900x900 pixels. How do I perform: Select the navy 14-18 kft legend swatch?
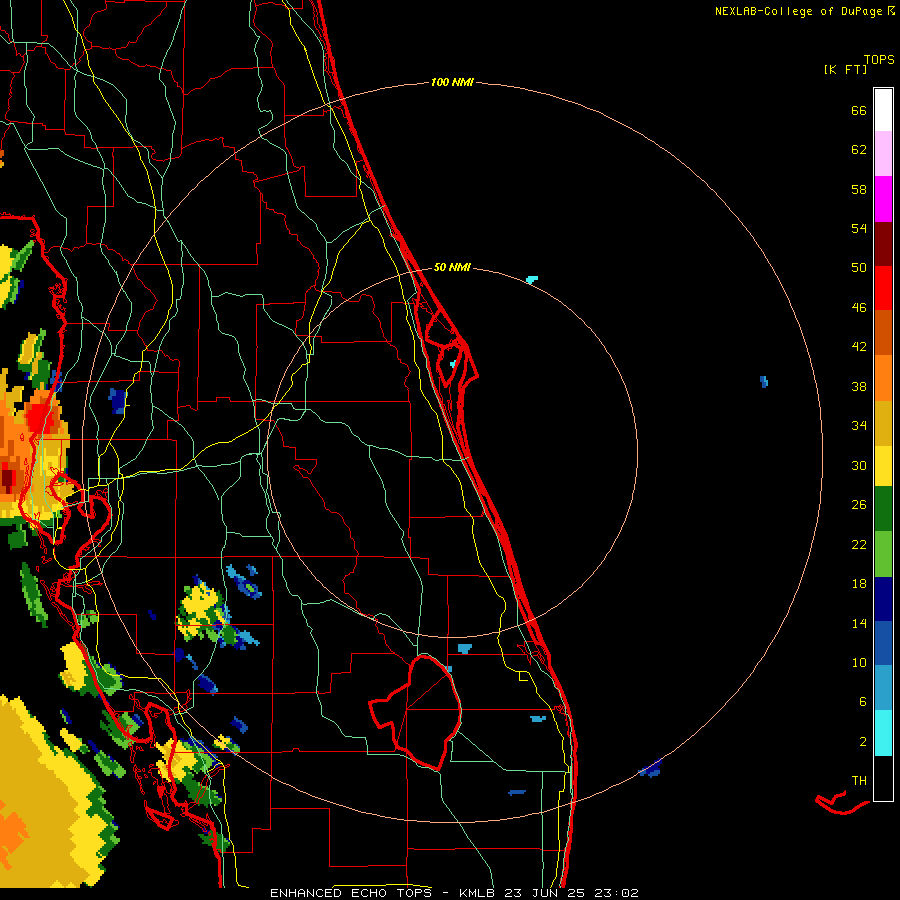tap(883, 599)
